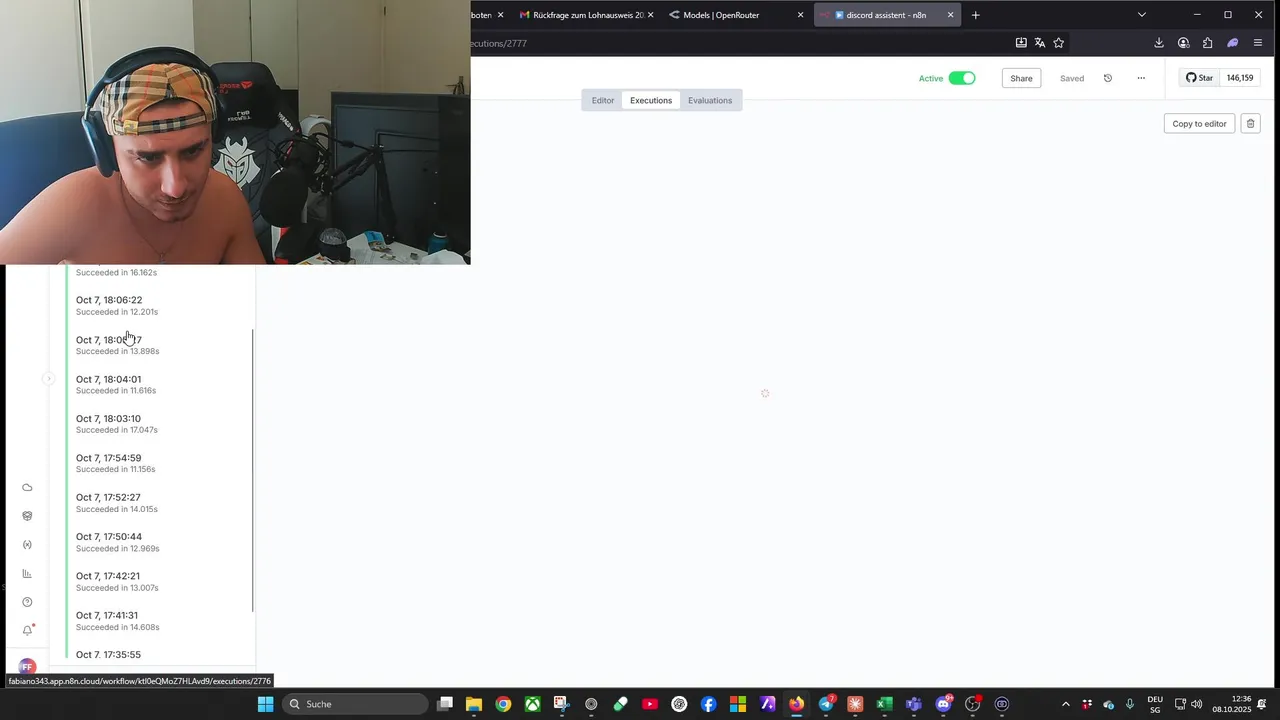Click the install/save page icon in address bar
The image size is (1280, 720).
point(1021,43)
